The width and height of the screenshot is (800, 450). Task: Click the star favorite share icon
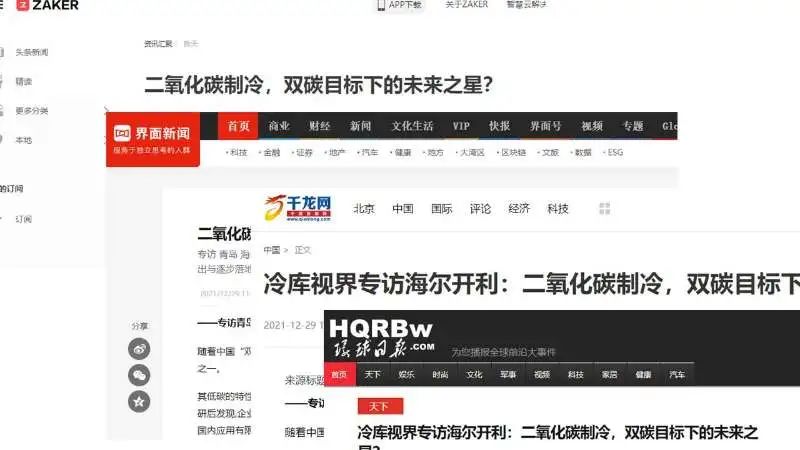[x=139, y=402]
